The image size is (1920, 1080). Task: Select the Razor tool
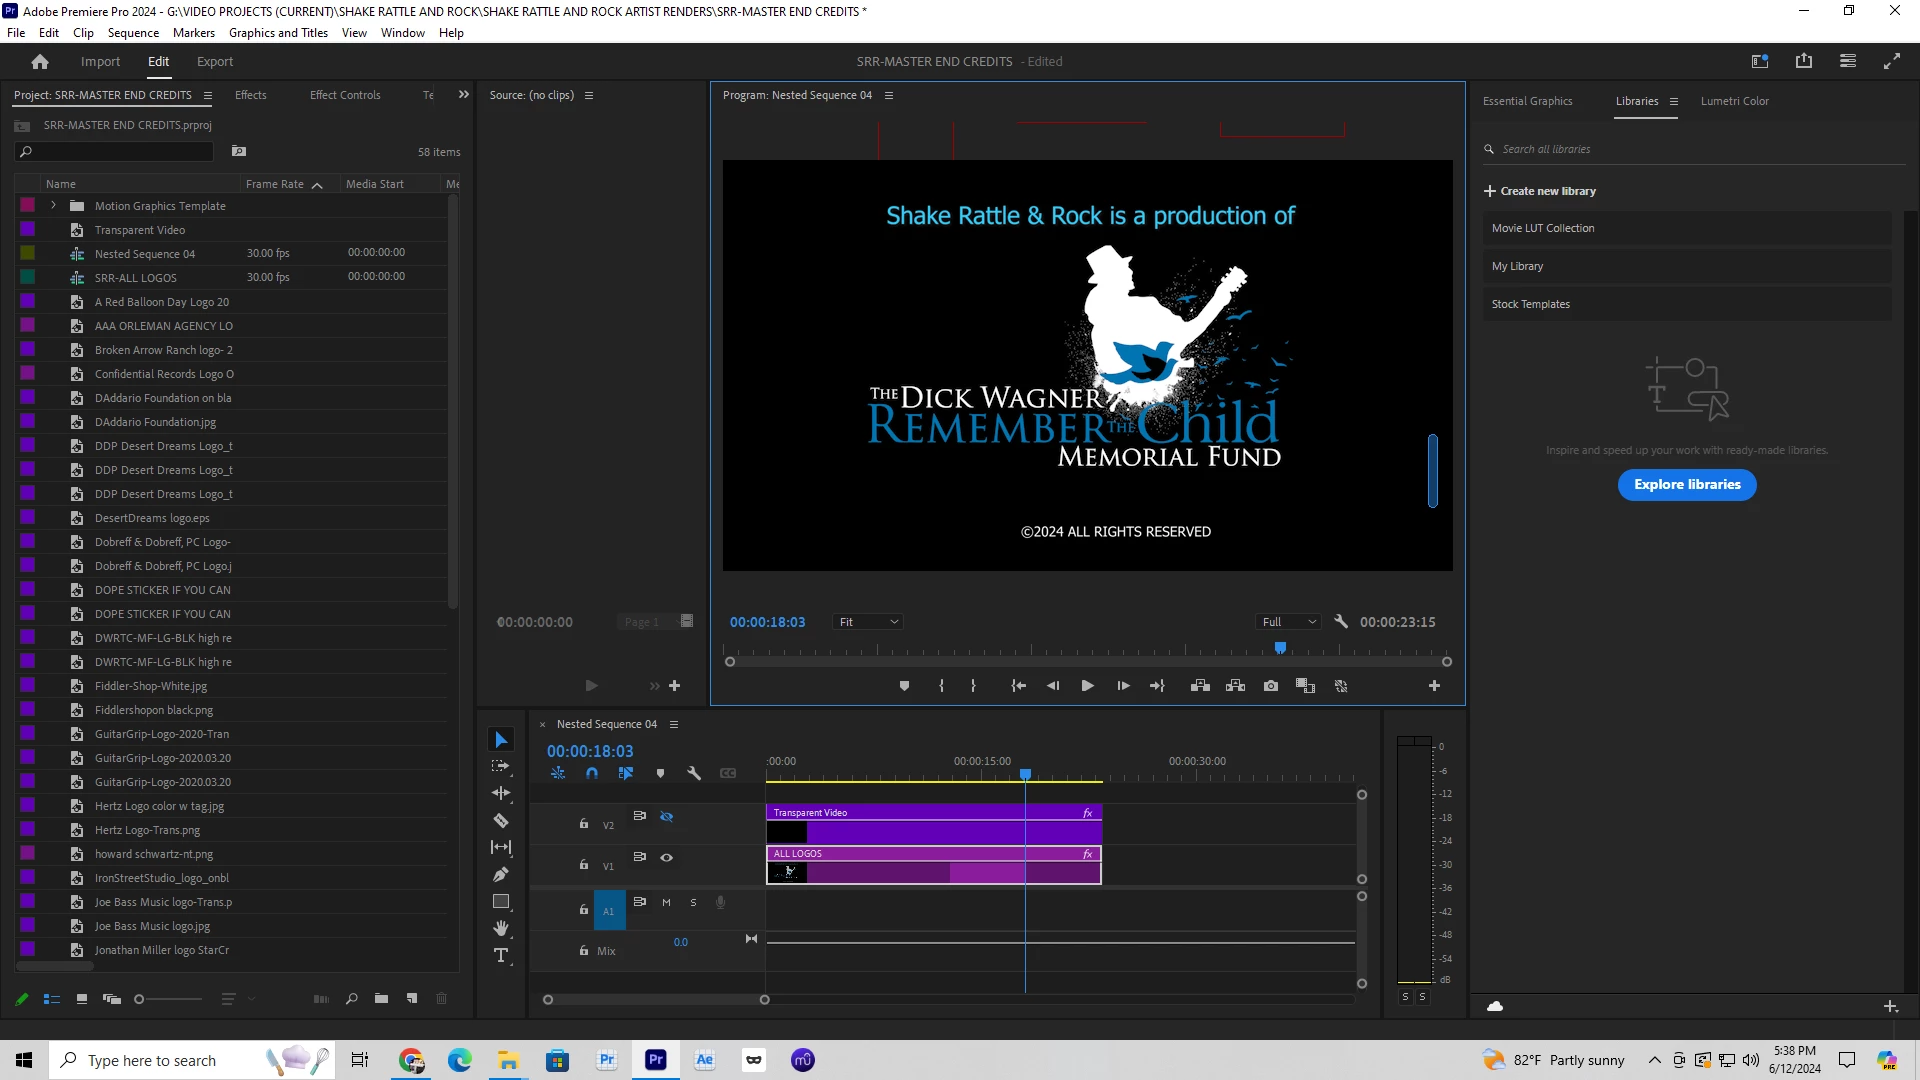[501, 821]
